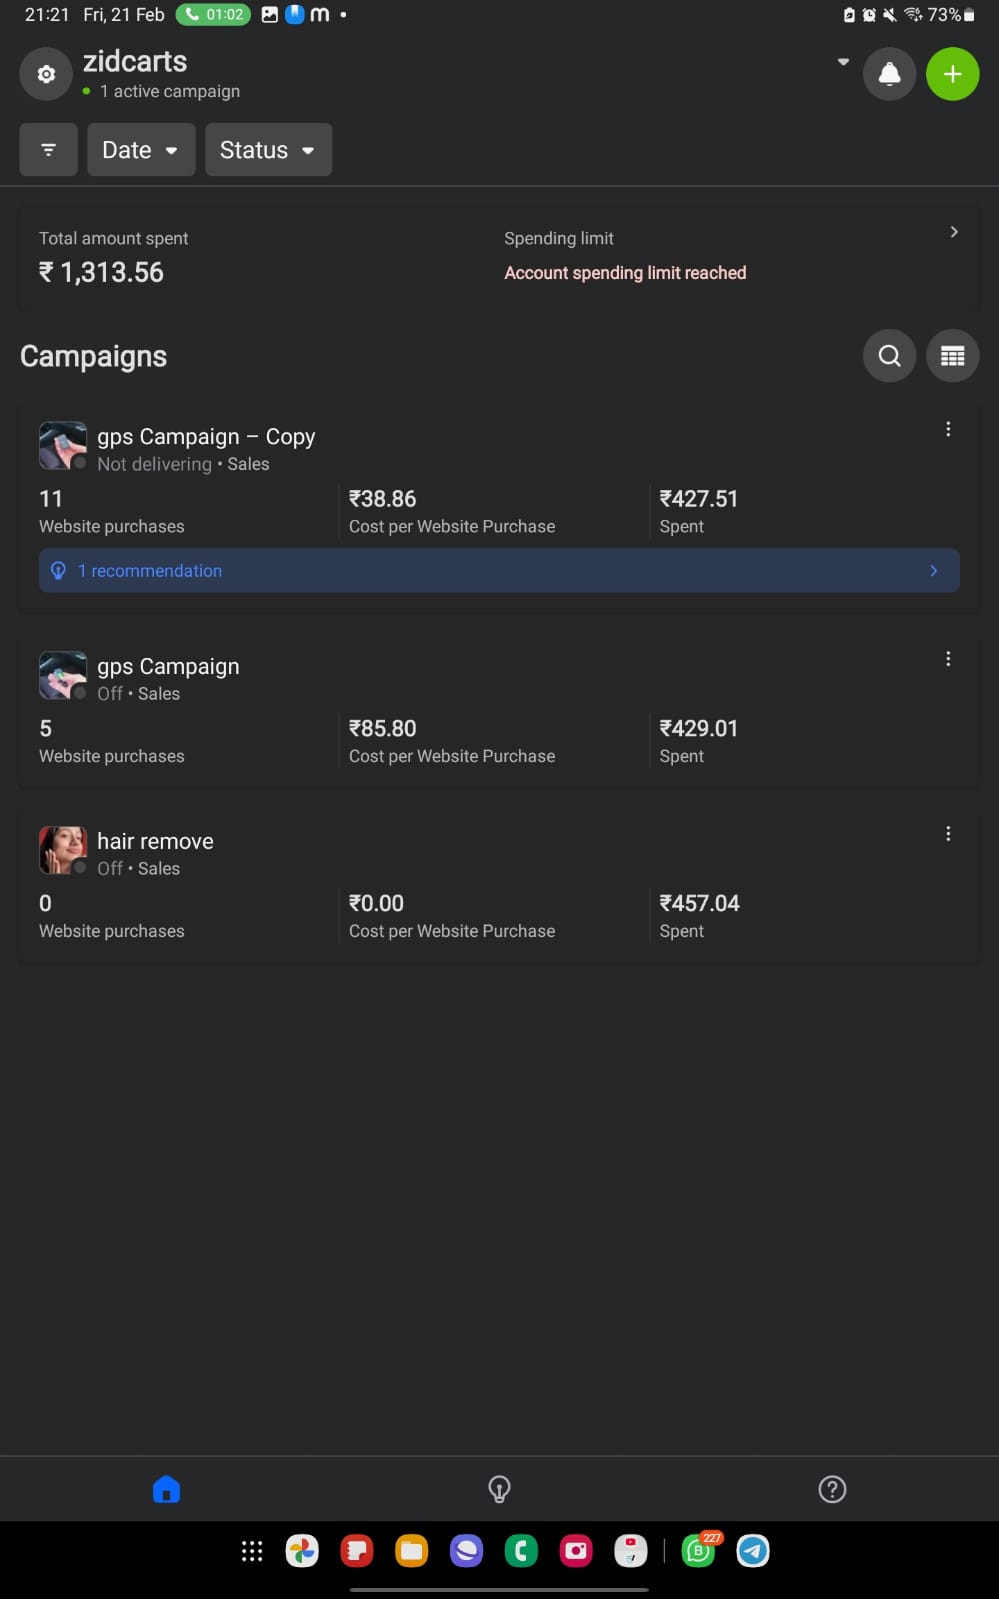Launch the purple browser app in dock
This screenshot has width=999, height=1599.
click(466, 1551)
